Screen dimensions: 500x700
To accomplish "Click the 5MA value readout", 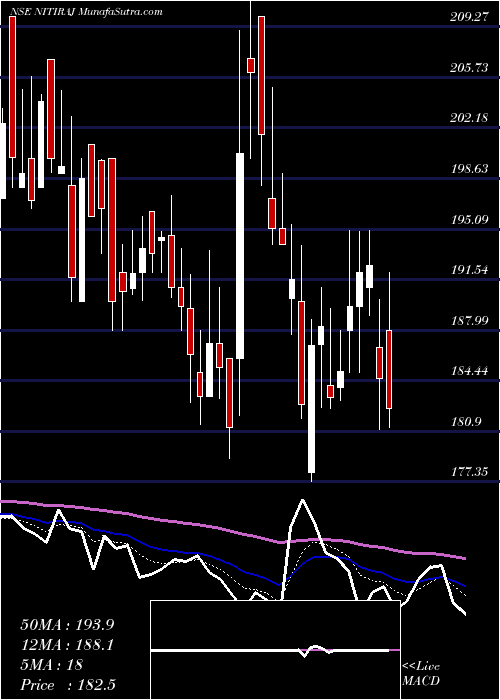I will [51, 665].
